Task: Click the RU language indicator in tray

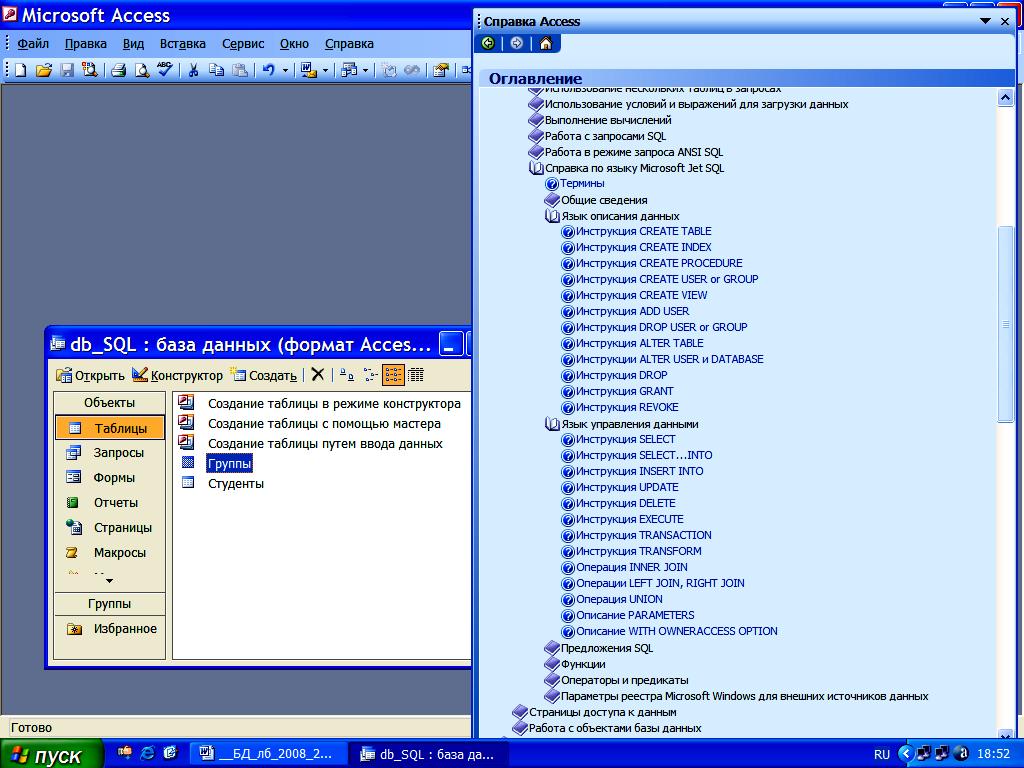Action: pyautogui.click(x=882, y=754)
